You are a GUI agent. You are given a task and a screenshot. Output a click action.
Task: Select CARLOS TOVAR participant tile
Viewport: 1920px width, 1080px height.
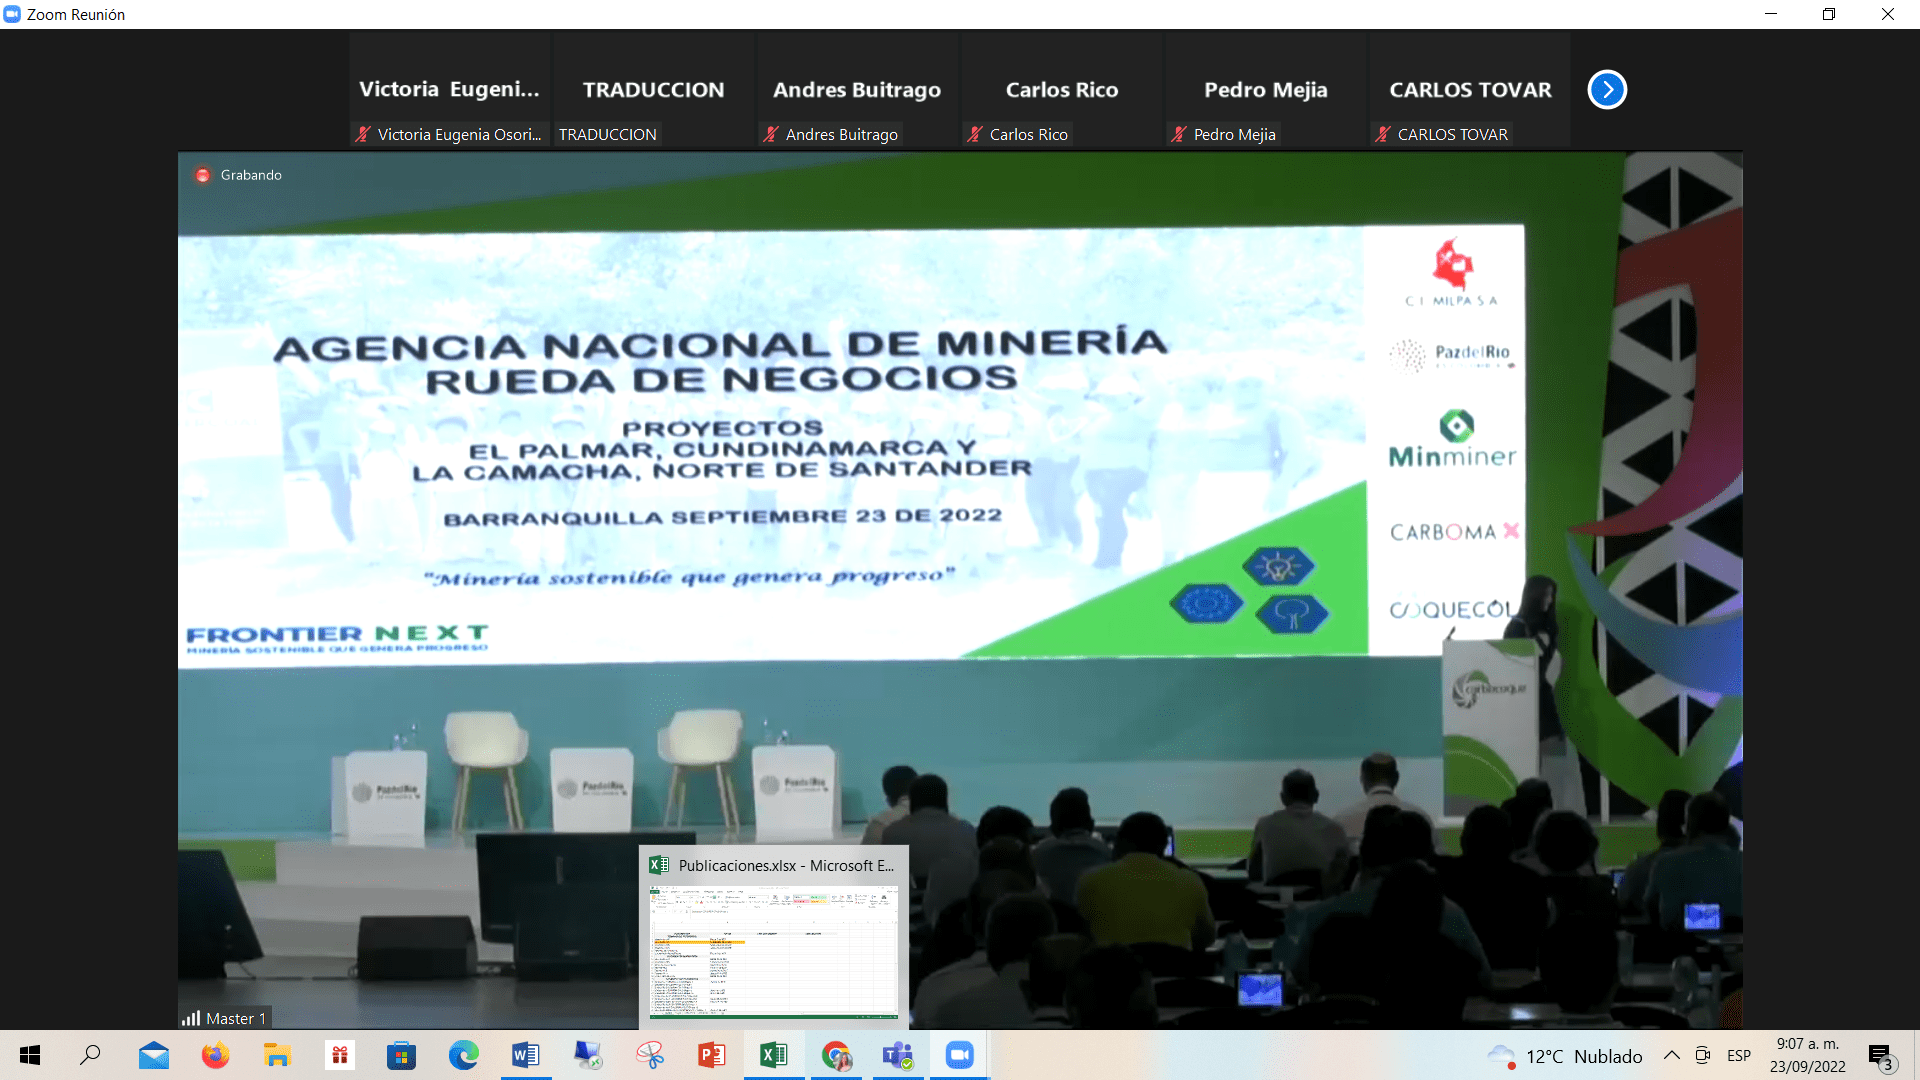pyautogui.click(x=1470, y=90)
